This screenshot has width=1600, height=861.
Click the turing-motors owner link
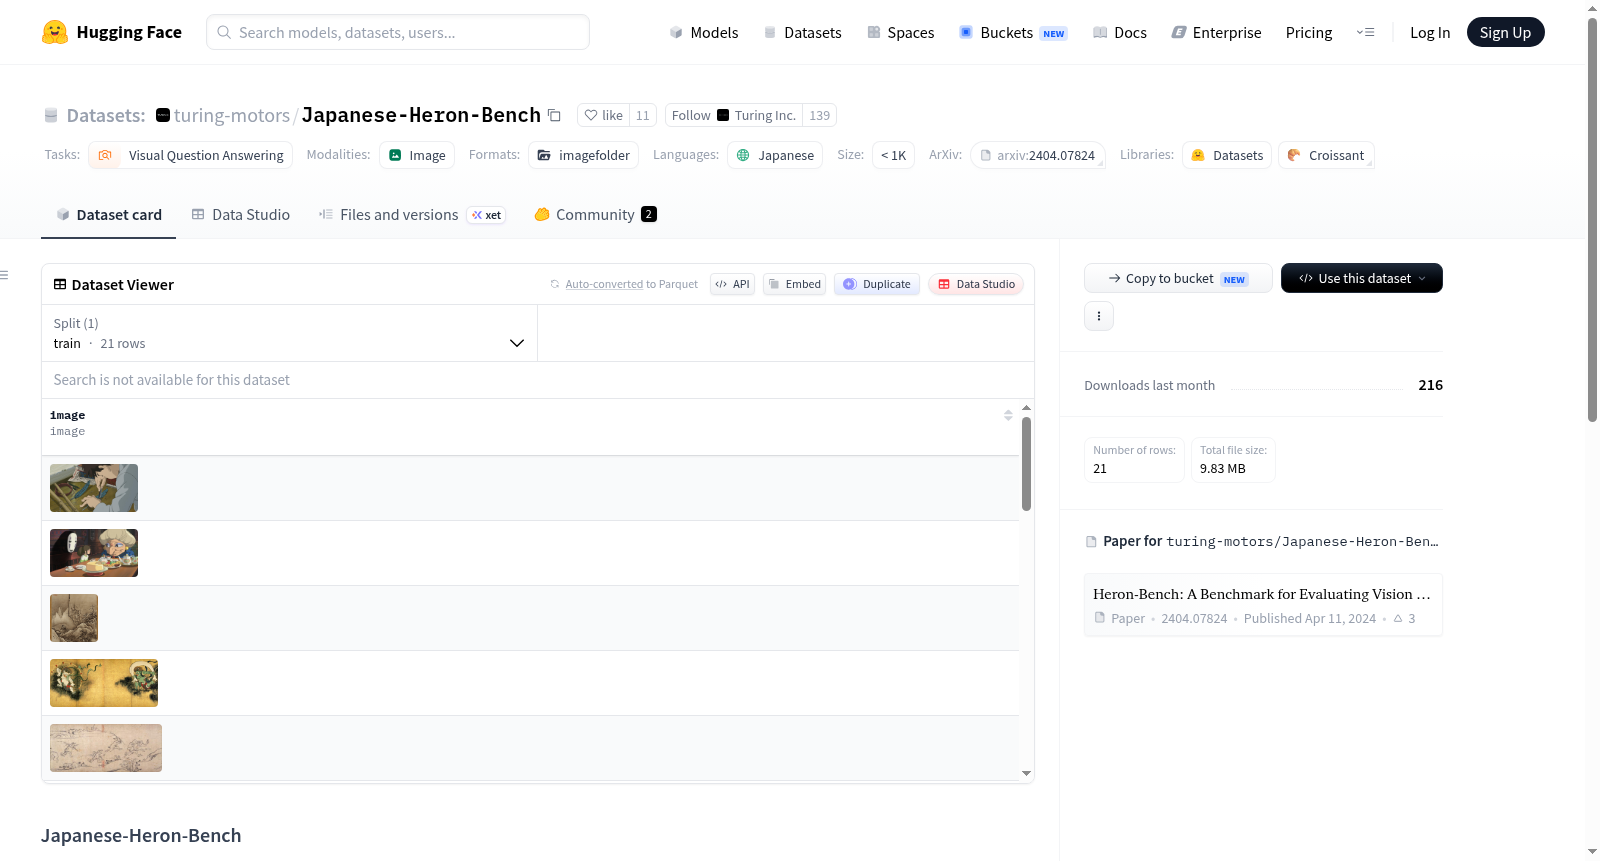tap(232, 115)
